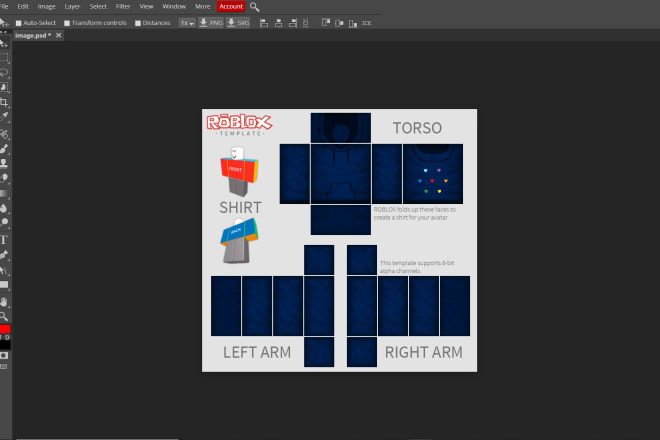Open the Filter menu
660x440 pixels.
123,6
